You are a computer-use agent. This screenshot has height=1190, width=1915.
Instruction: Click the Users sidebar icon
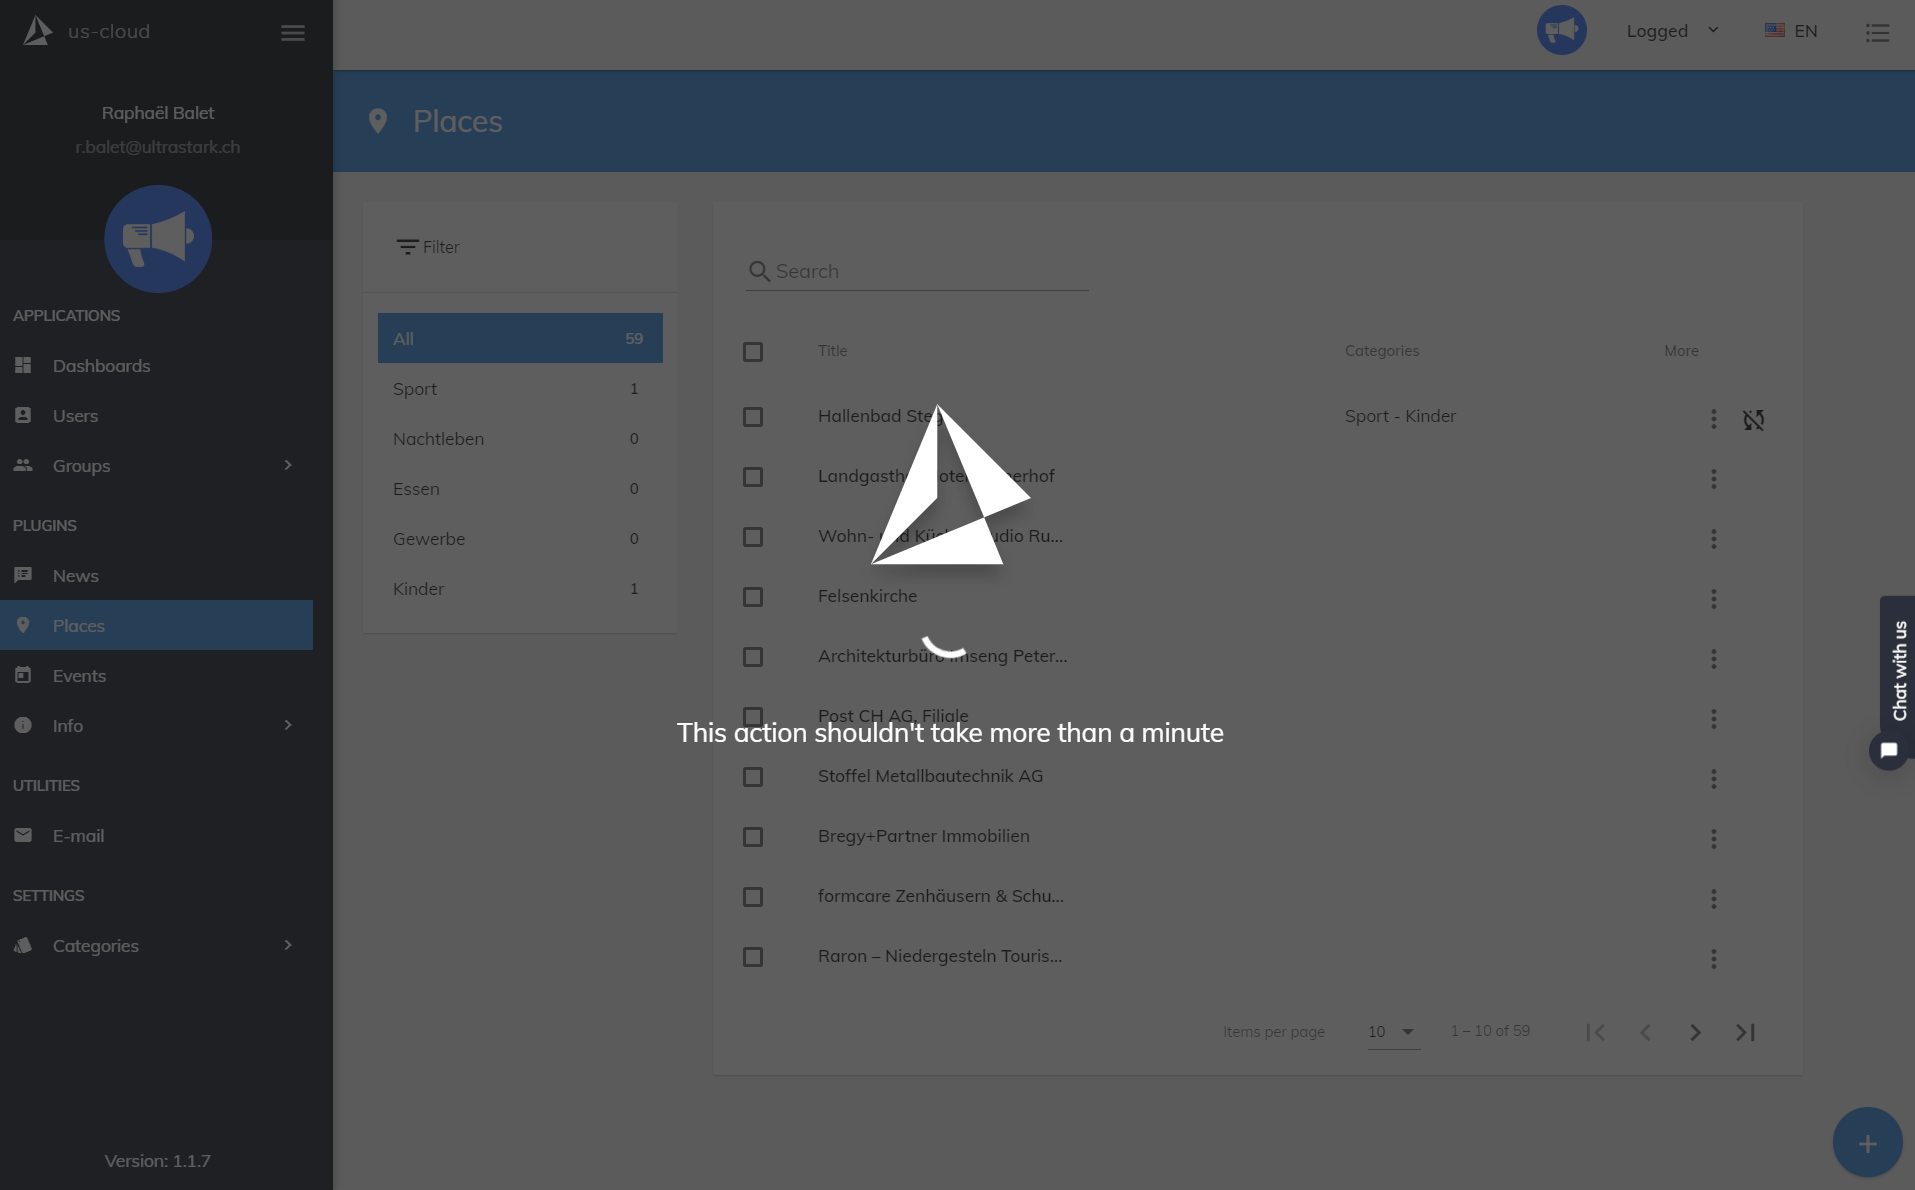[23, 415]
